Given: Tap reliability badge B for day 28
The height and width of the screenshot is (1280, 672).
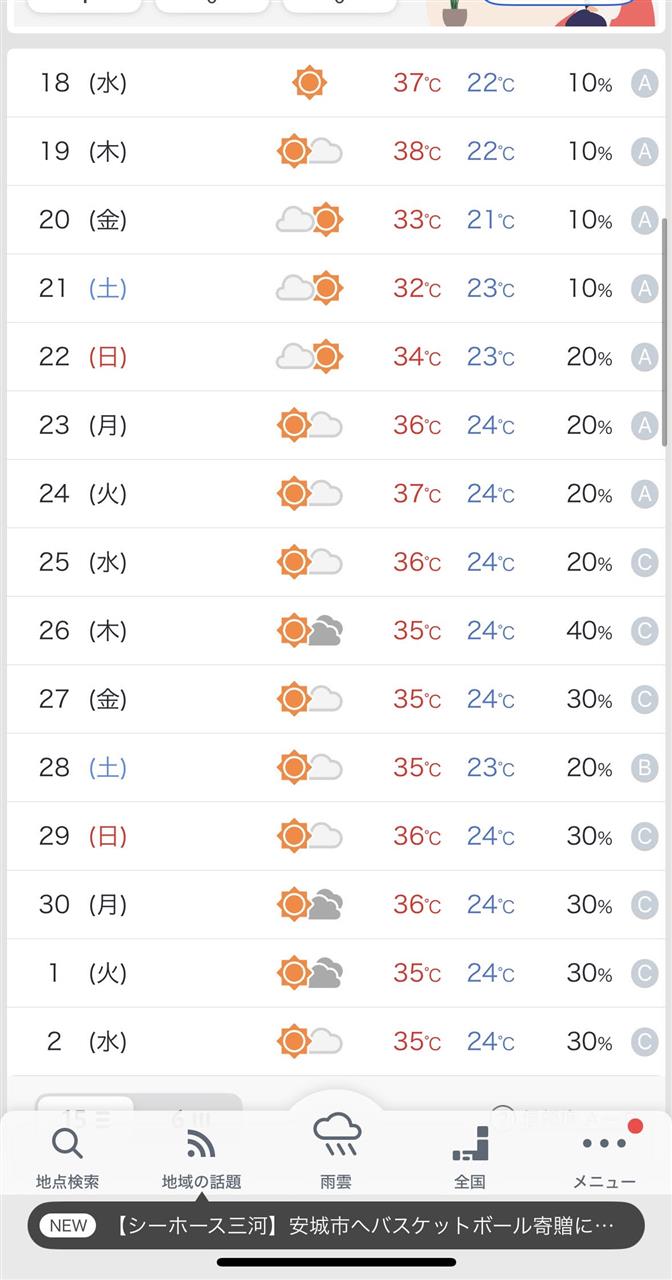Looking at the screenshot, I should coord(645,768).
